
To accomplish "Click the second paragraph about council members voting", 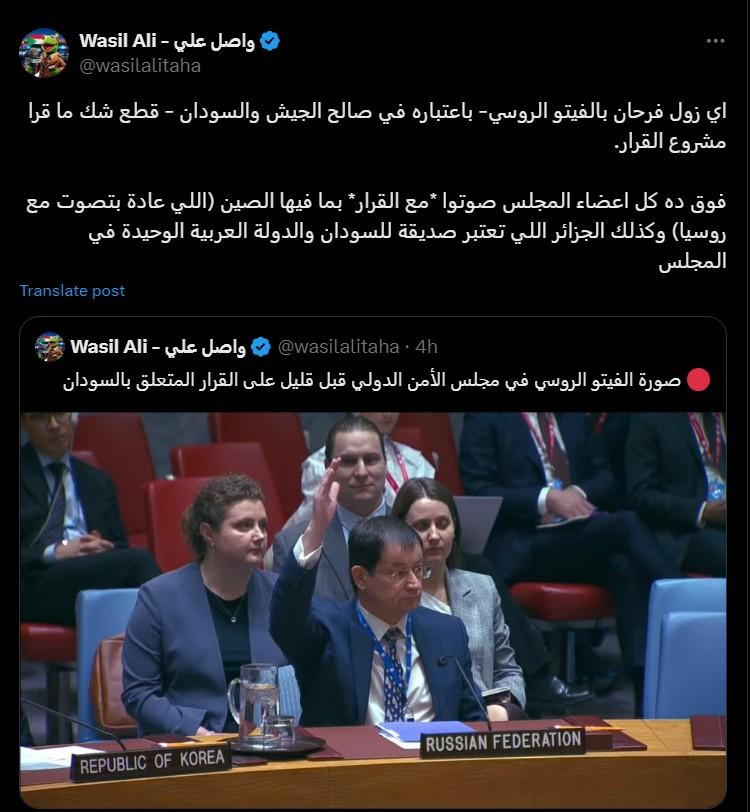I will (x=376, y=231).
